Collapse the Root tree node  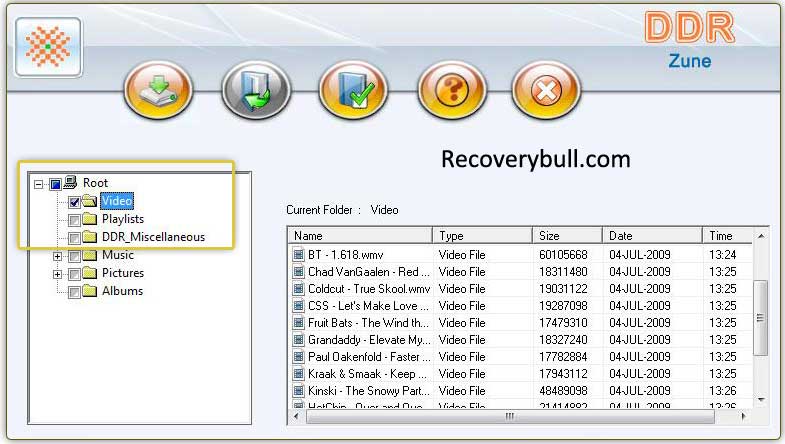[x=39, y=184]
